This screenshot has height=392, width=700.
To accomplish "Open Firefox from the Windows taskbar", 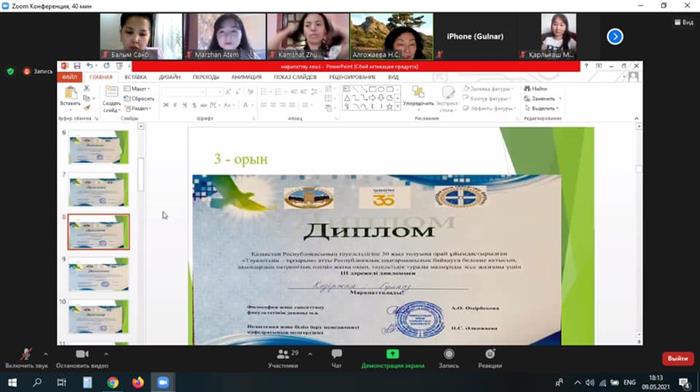I will pos(138,383).
